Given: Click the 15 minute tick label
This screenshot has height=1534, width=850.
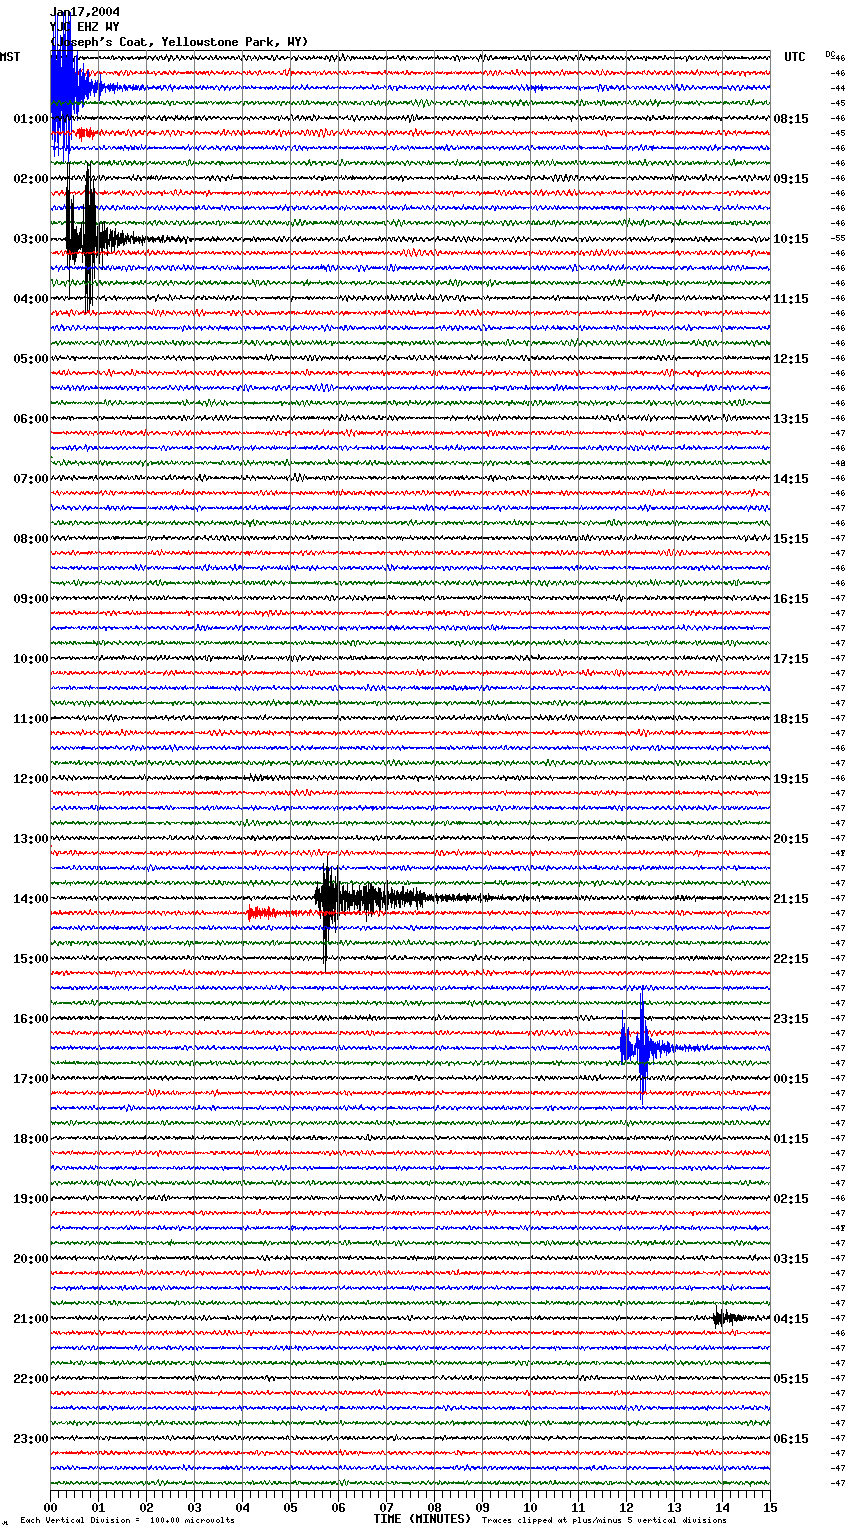Looking at the screenshot, I should point(770,1506).
